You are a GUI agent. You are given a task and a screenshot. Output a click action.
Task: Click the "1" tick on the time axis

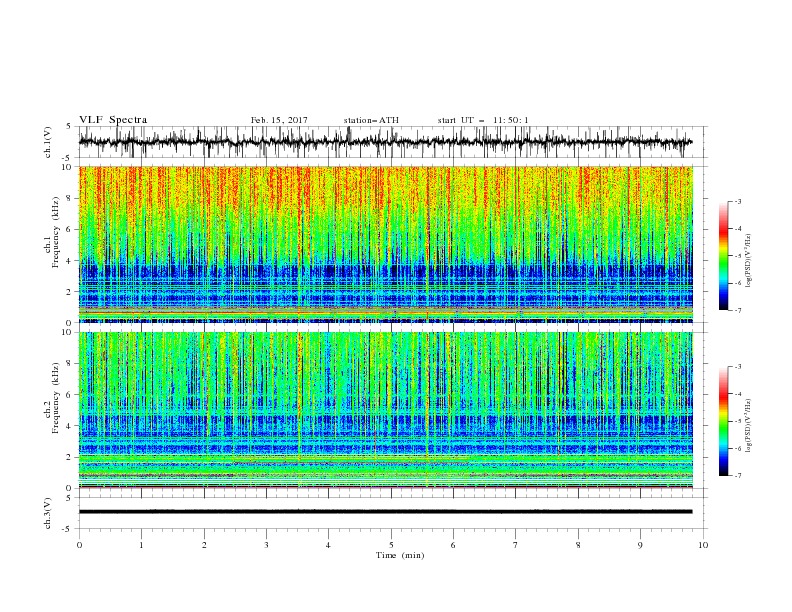point(141,545)
